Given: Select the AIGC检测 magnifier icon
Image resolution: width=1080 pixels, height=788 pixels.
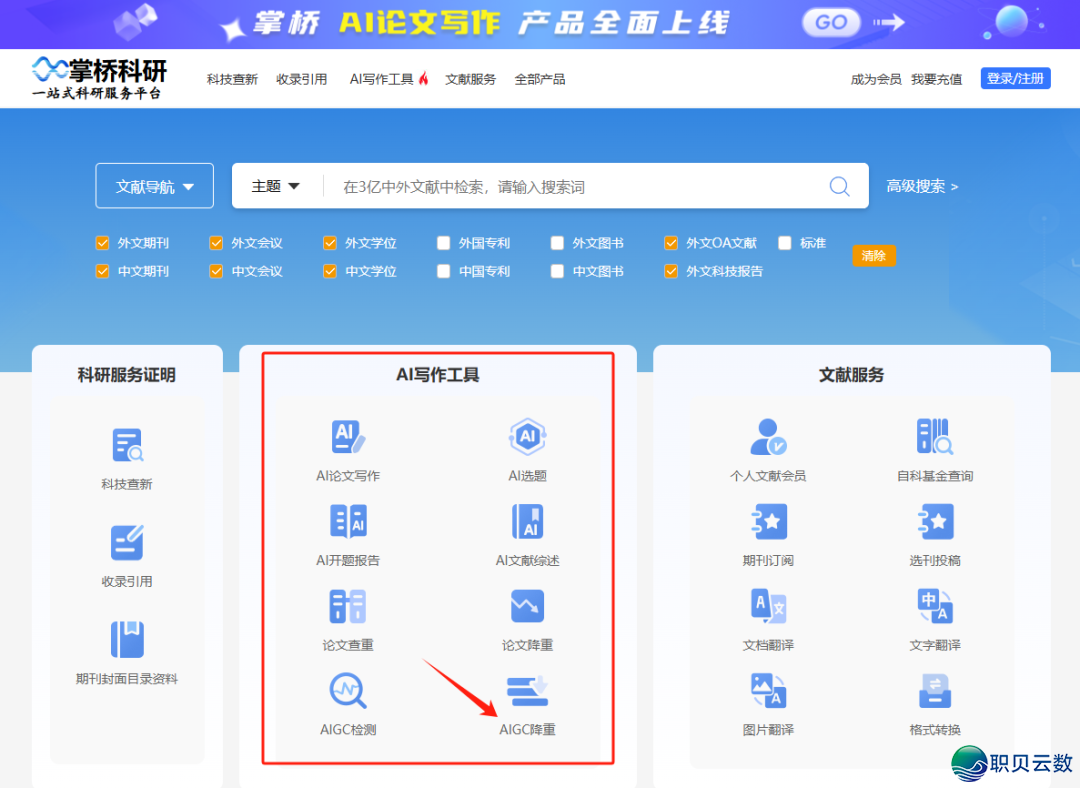Looking at the screenshot, I should (348, 691).
